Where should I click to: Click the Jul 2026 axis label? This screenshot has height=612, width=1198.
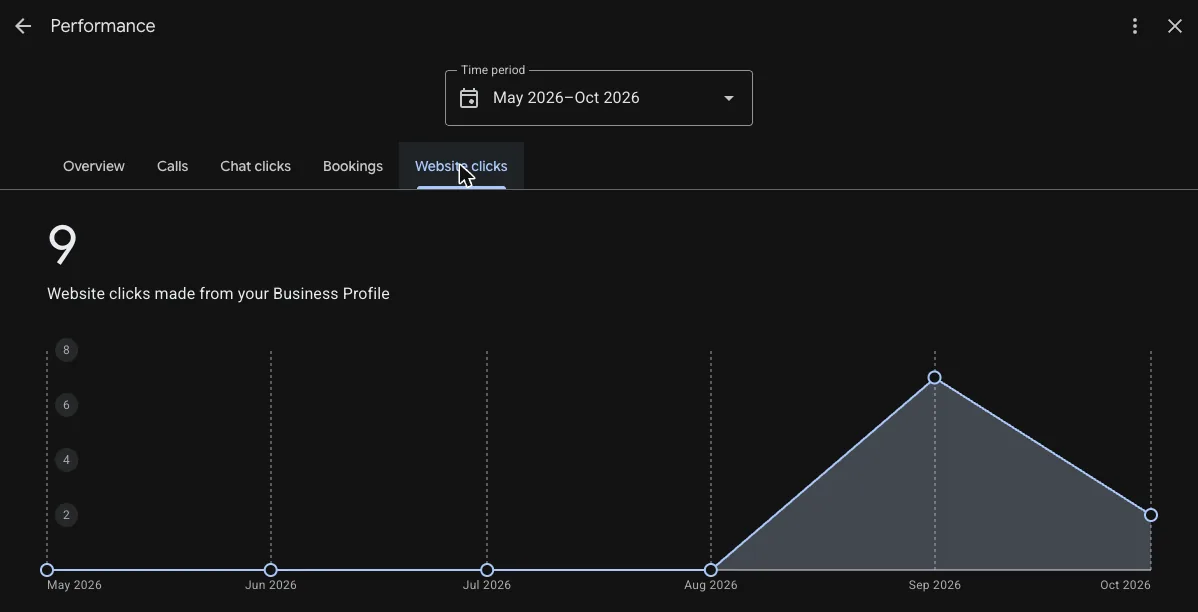(x=487, y=585)
